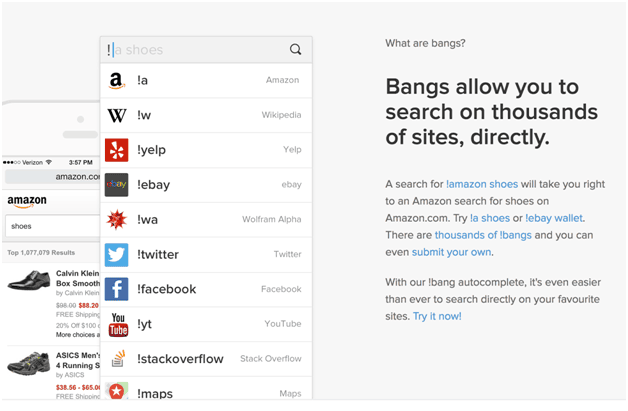The height and width of the screenshot is (411, 628).
Task: Select the Wolfram Alpha icon
Action: point(117,220)
